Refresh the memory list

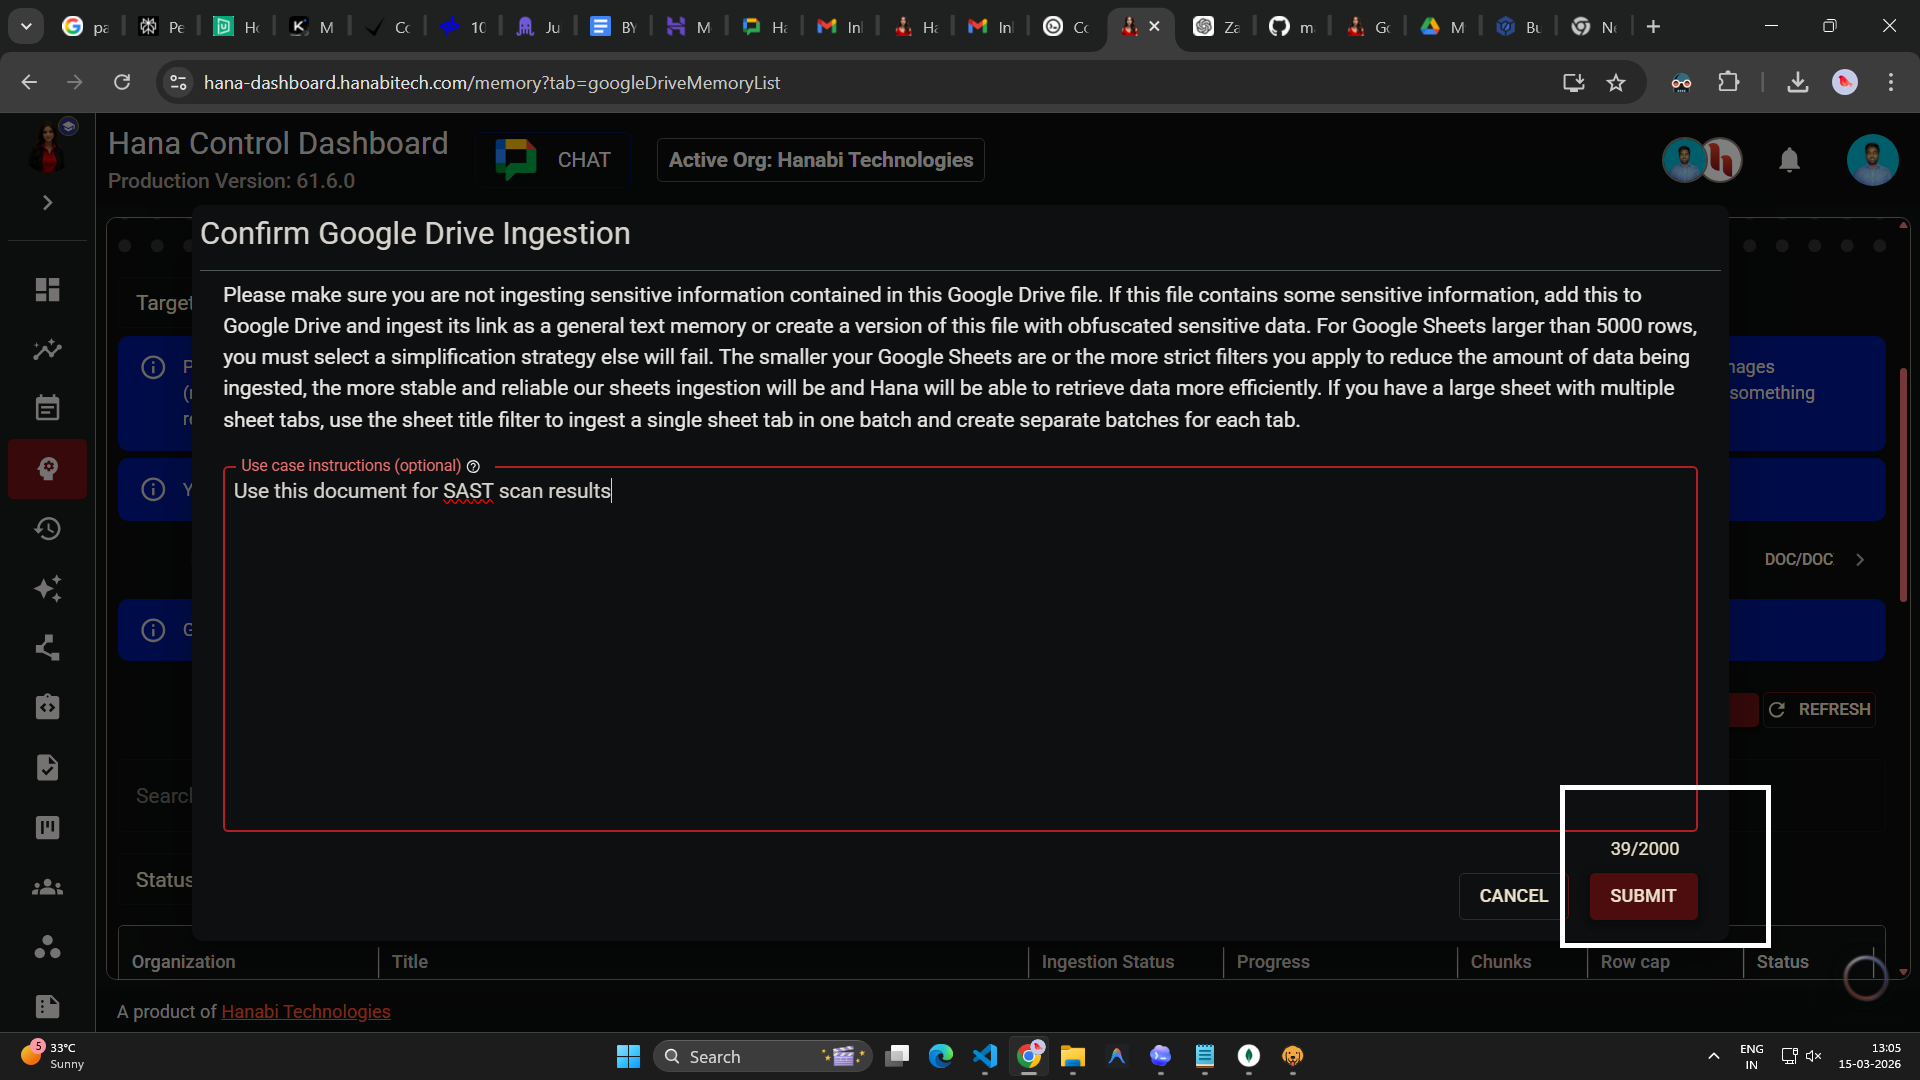click(x=1819, y=709)
